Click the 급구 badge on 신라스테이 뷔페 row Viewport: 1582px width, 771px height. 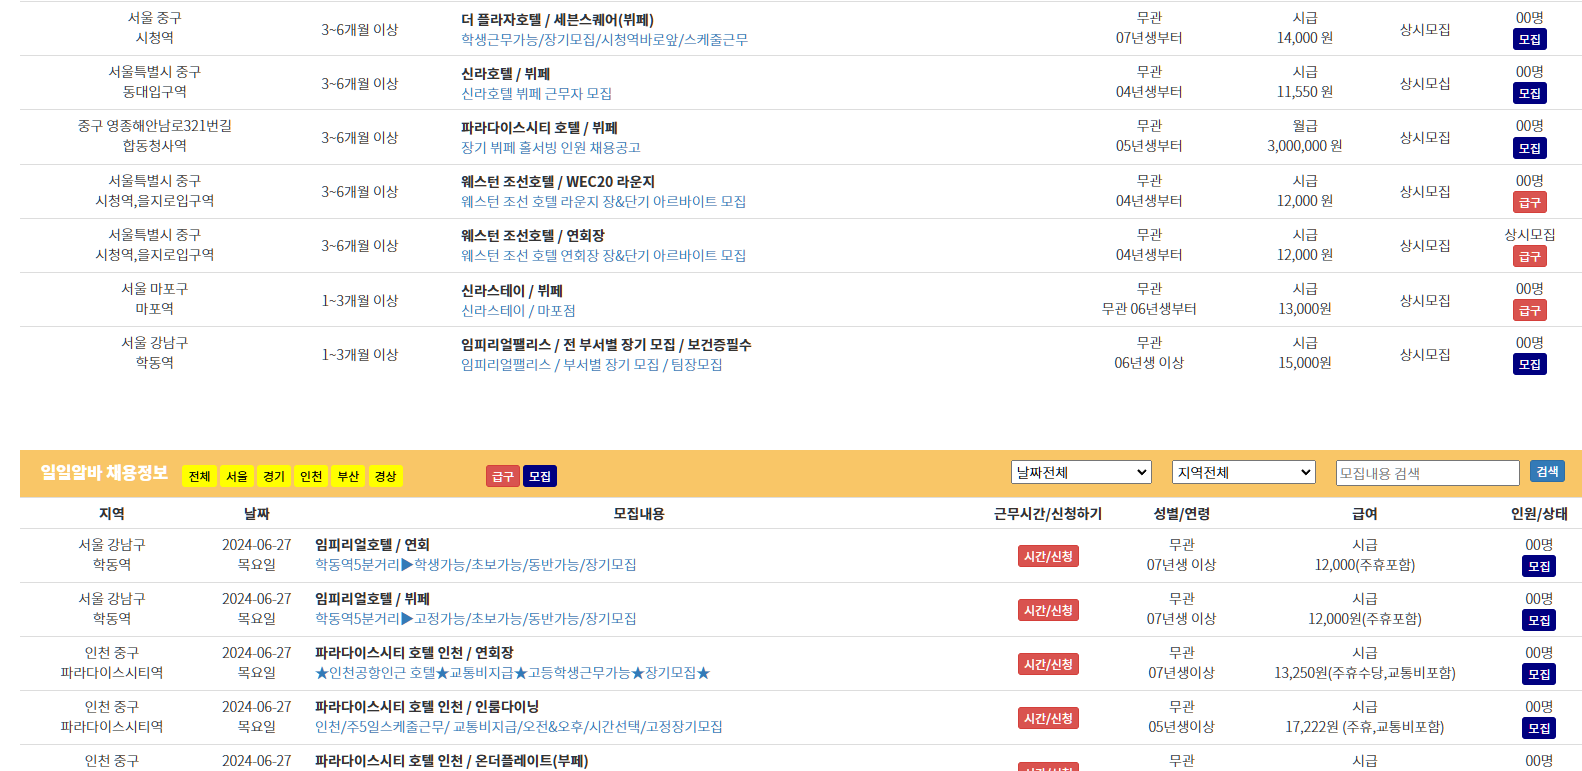coord(1529,310)
